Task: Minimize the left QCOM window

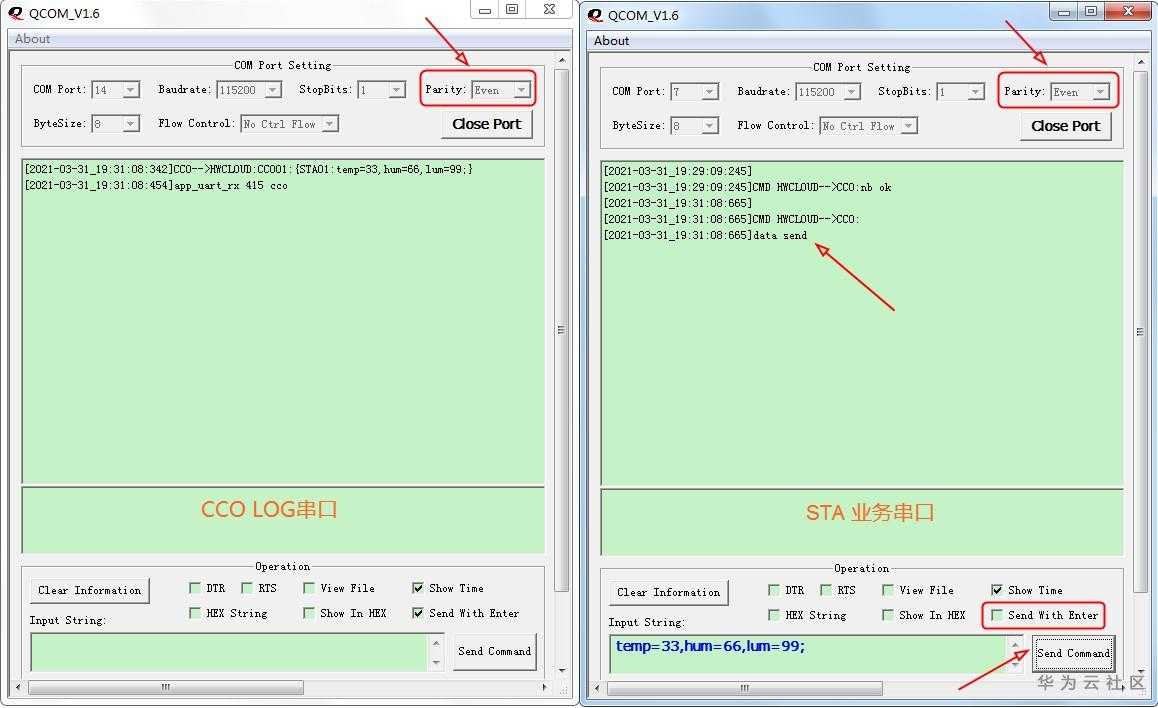Action: coord(485,10)
